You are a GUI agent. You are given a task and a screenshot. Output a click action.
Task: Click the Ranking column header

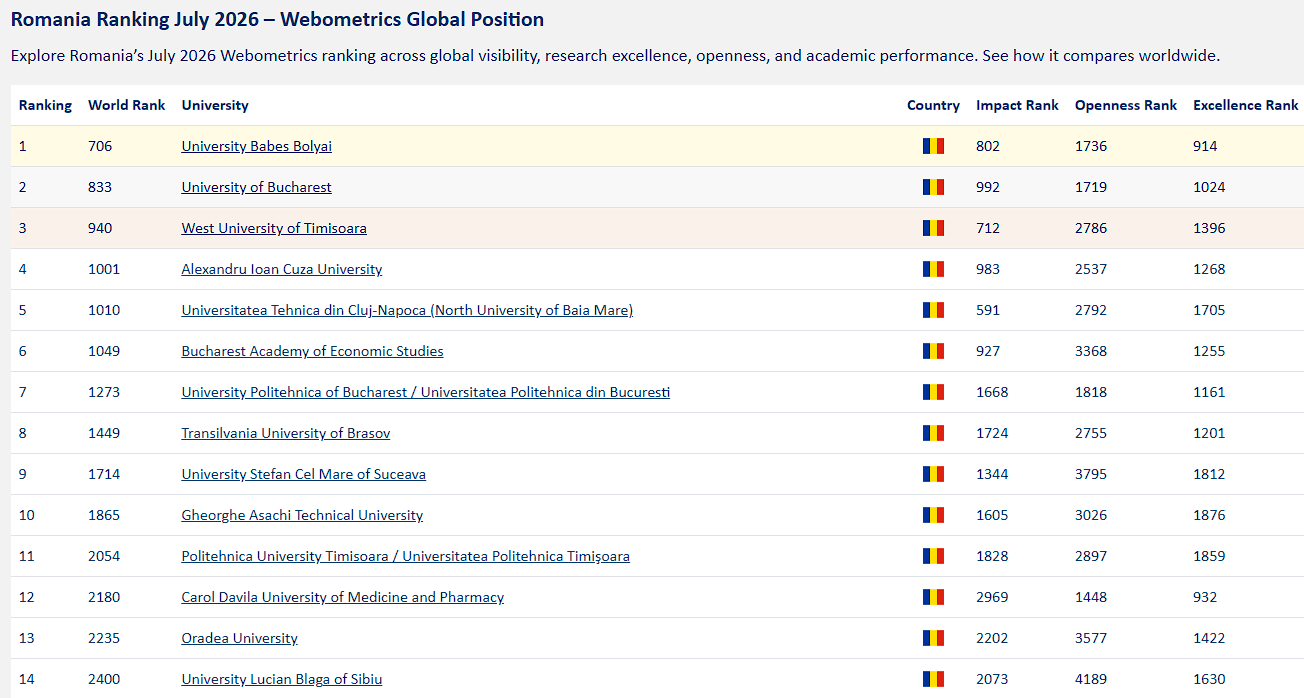point(45,105)
